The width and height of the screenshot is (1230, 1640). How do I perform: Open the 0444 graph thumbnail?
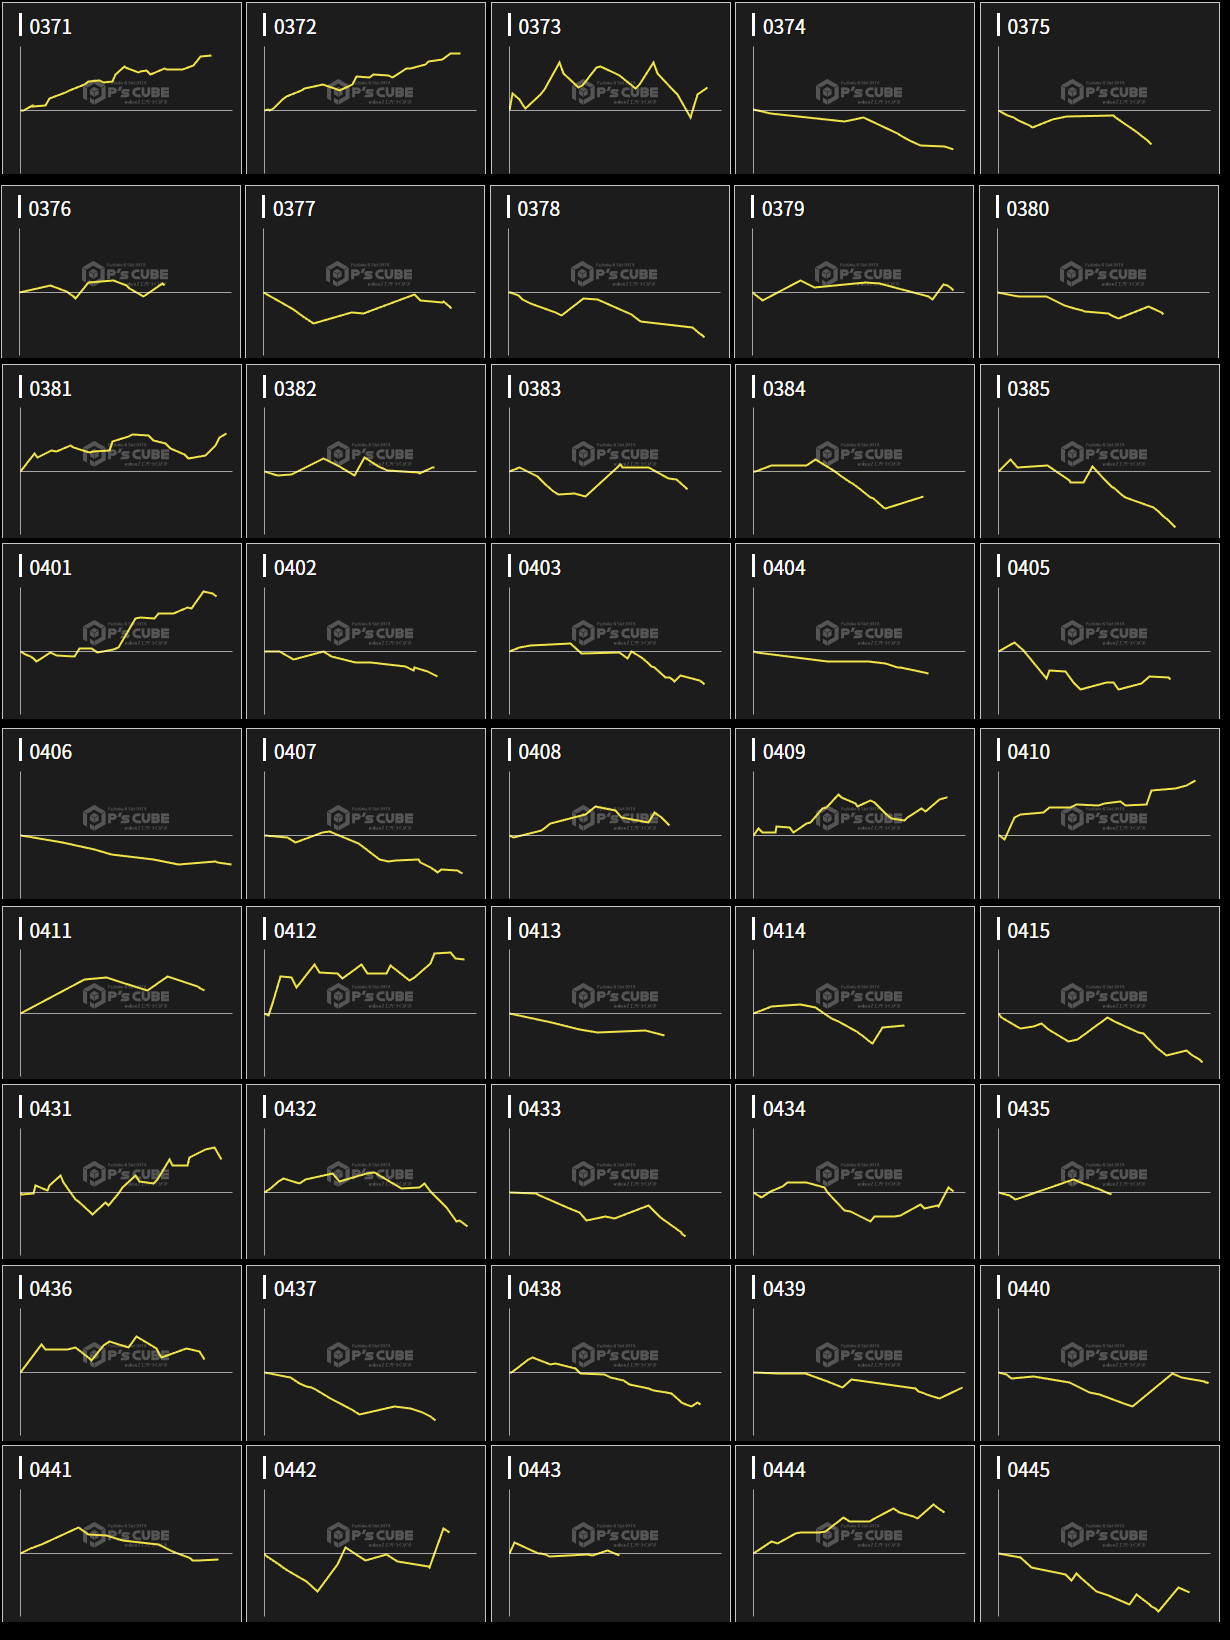point(855,1533)
